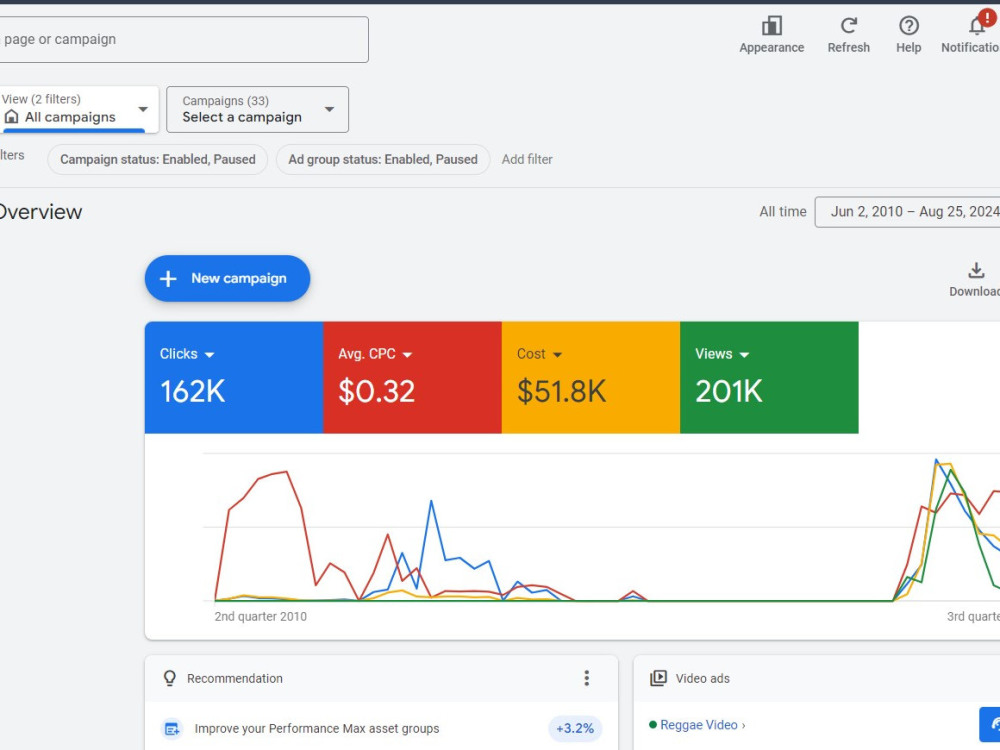Open the Avg. CPC metric dropdown

click(408, 355)
